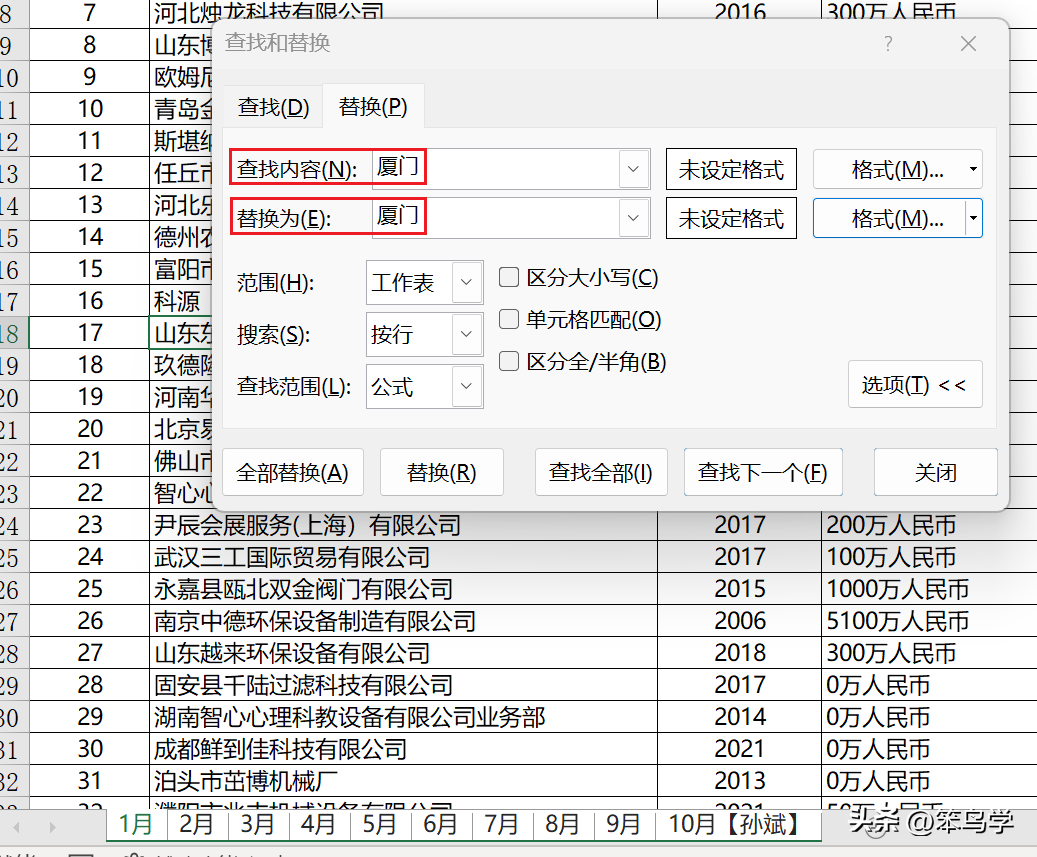1037x857 pixels.
Task: Switch to the 5月 sheet tab
Action: [379, 825]
